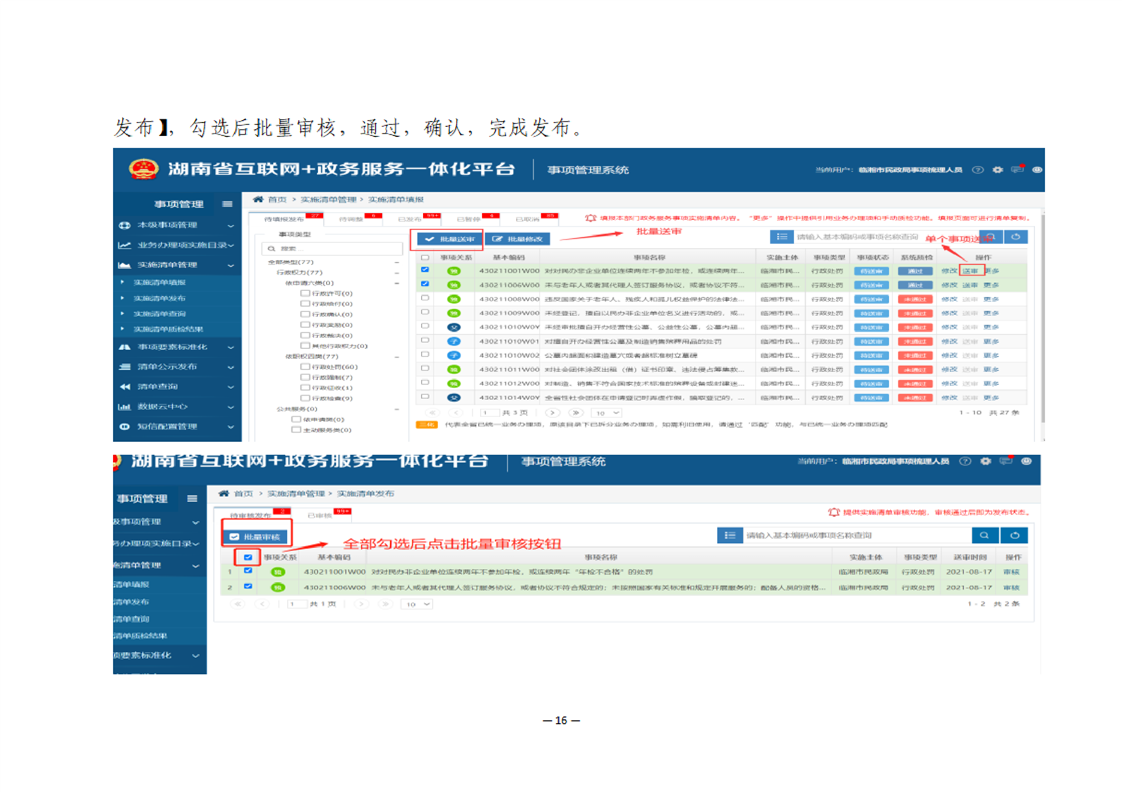Open the help question-mark icon in top header
1122x792 pixels.
(978, 170)
